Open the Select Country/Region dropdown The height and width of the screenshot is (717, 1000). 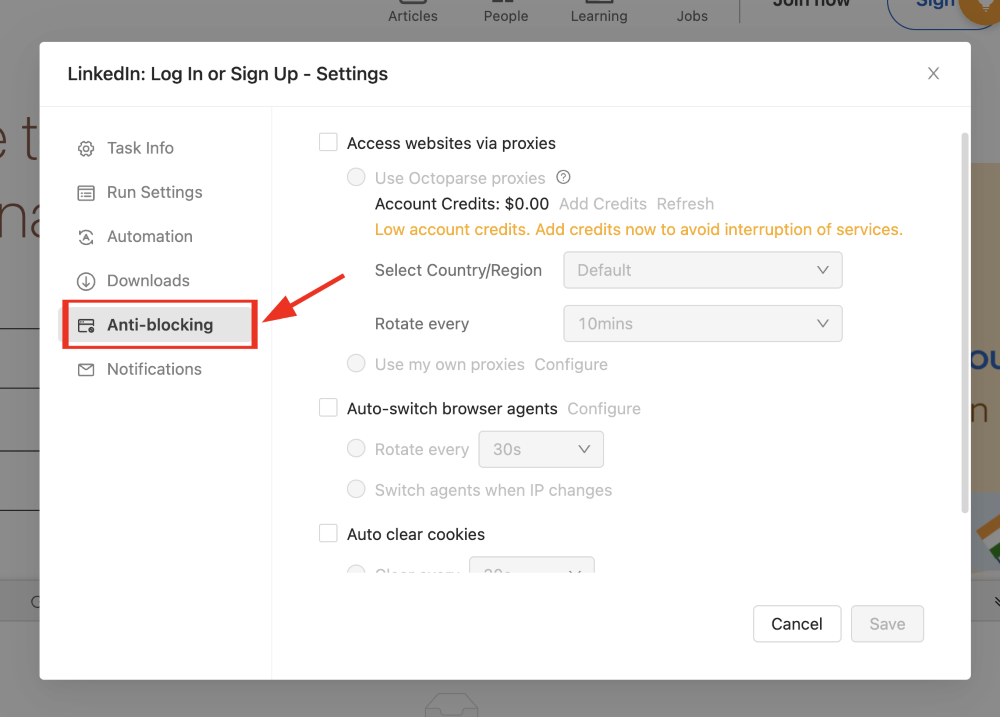pyautogui.click(x=702, y=270)
